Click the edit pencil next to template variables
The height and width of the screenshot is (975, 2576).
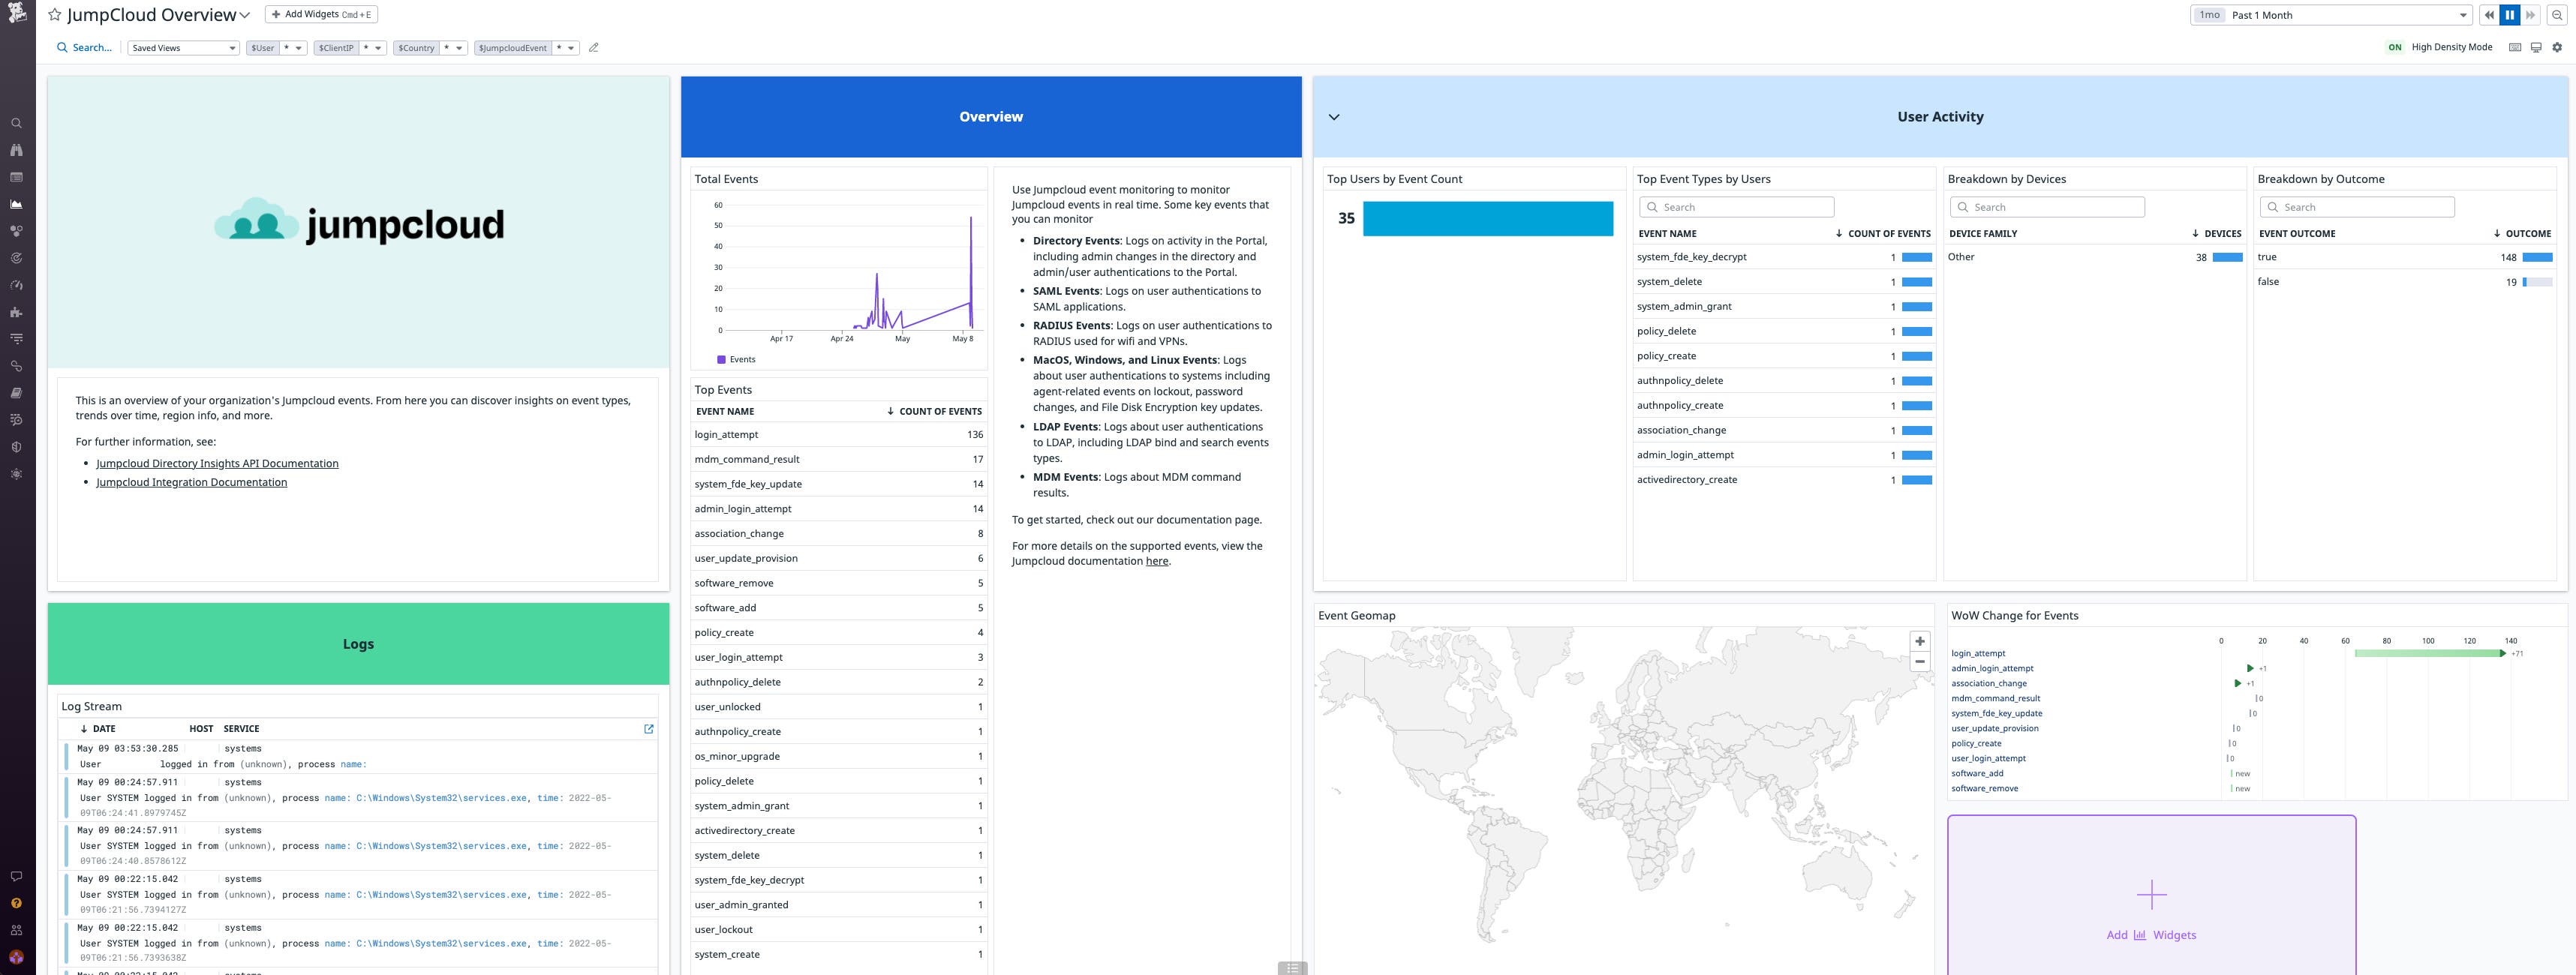tap(593, 47)
